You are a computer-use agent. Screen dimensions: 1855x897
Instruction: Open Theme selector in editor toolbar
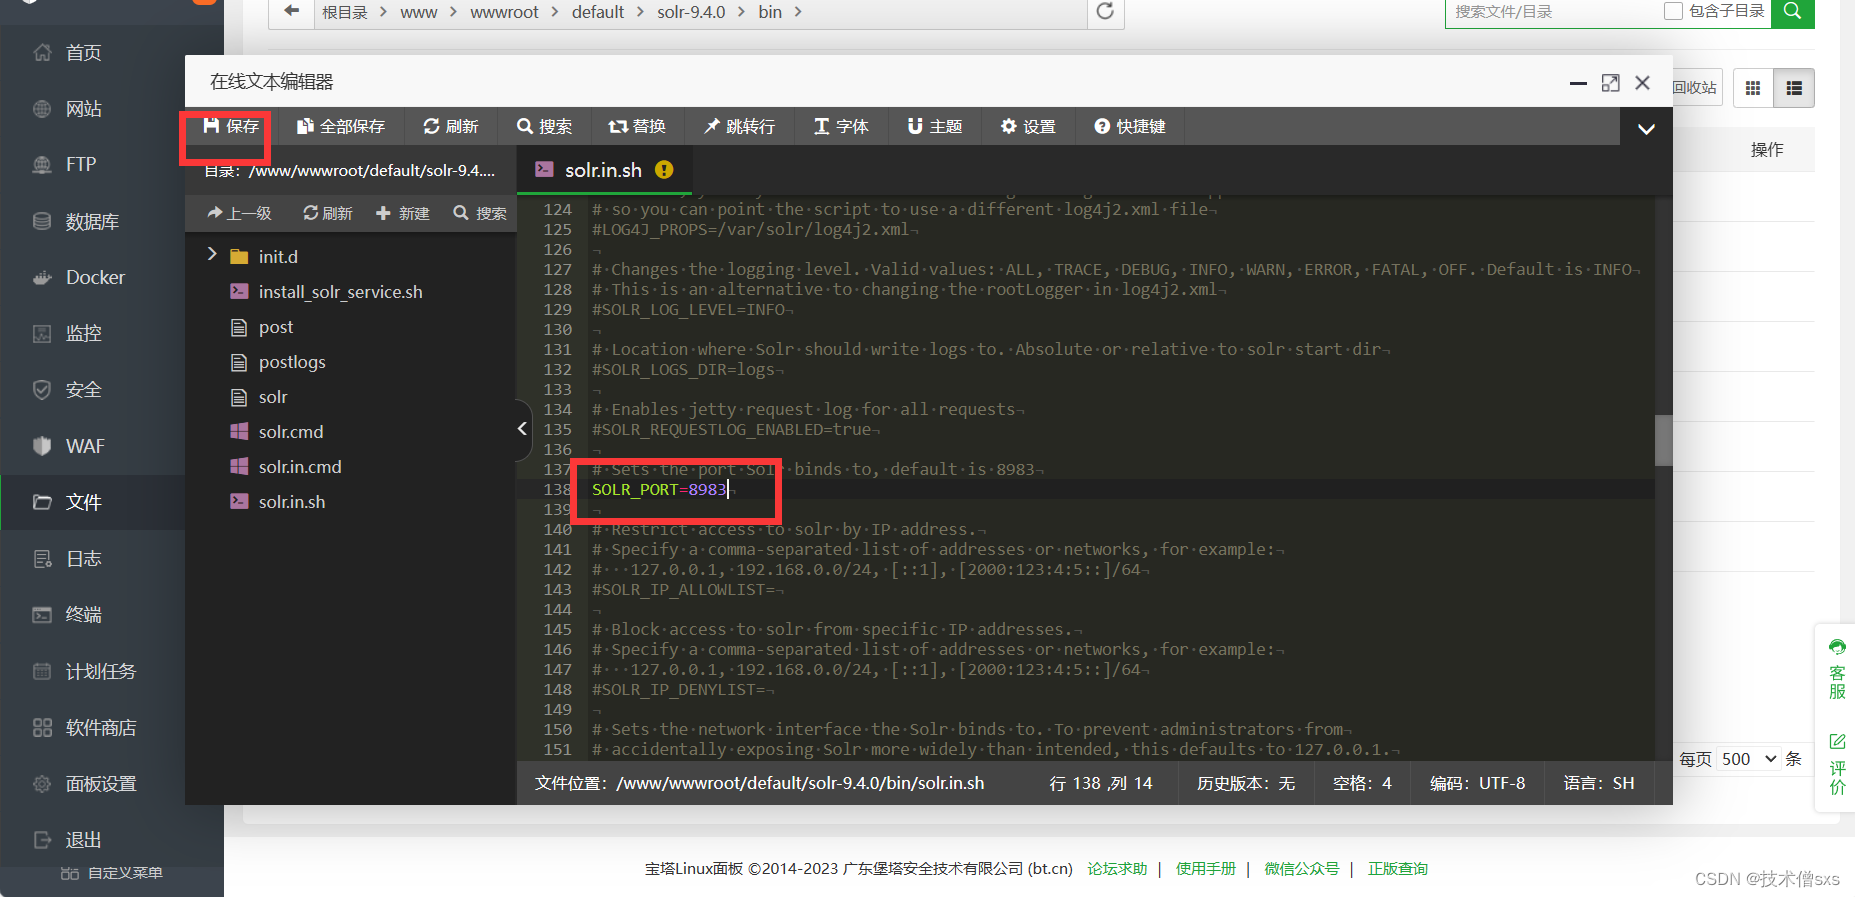pyautogui.click(x=935, y=126)
